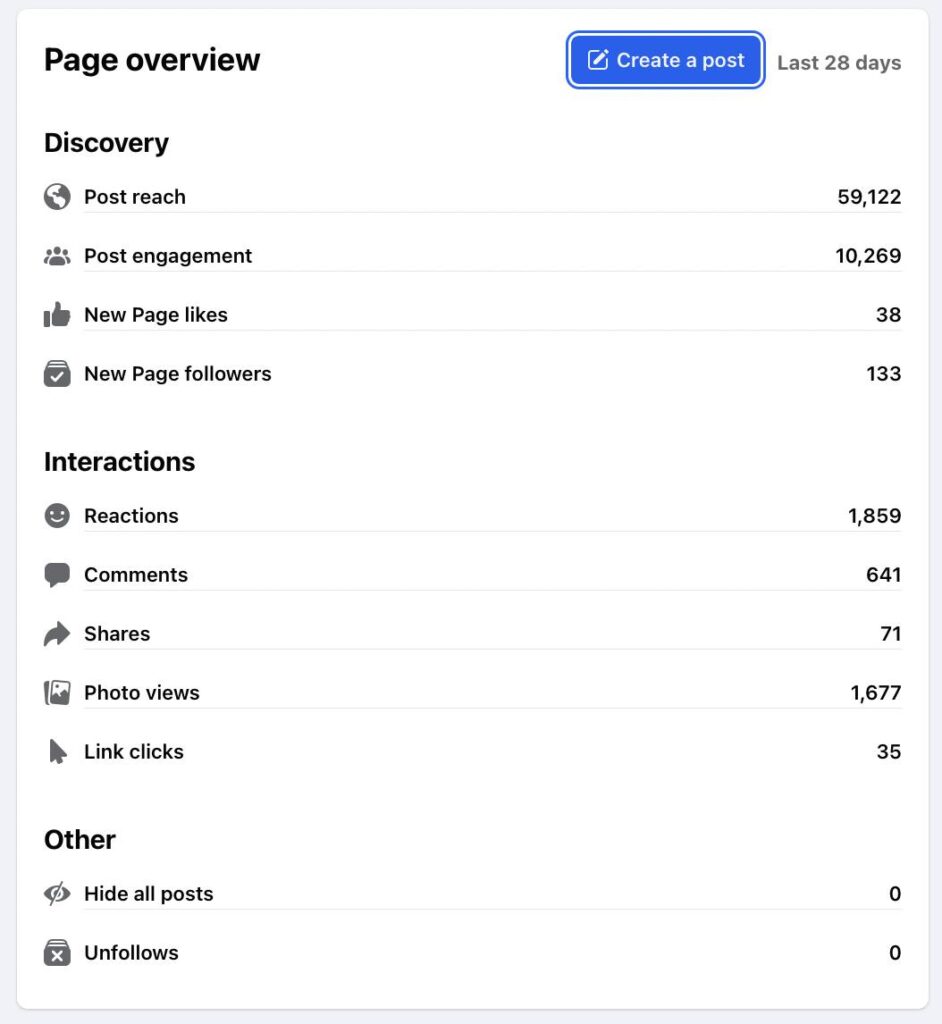Select the Photo views count 1,677
The image size is (942, 1024).
tap(875, 693)
